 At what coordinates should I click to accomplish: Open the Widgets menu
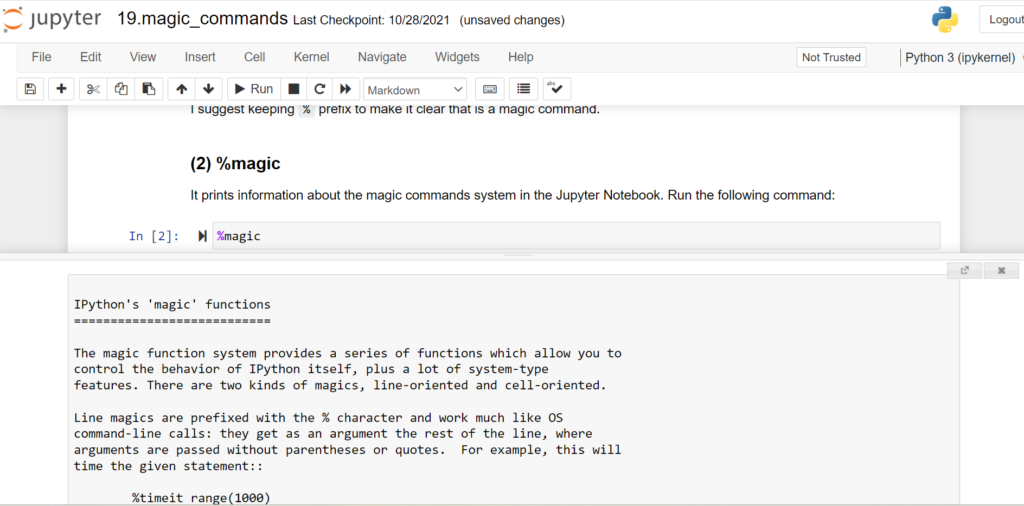[x=457, y=57]
